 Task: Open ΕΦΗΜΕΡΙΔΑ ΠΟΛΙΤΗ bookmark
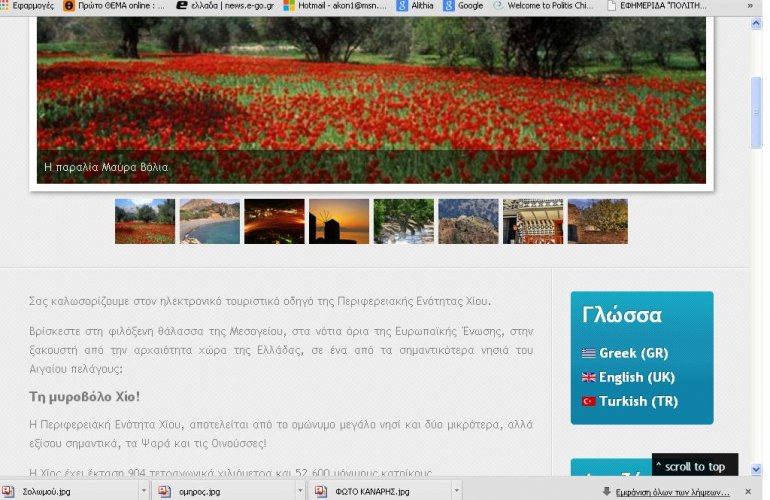point(657,6)
